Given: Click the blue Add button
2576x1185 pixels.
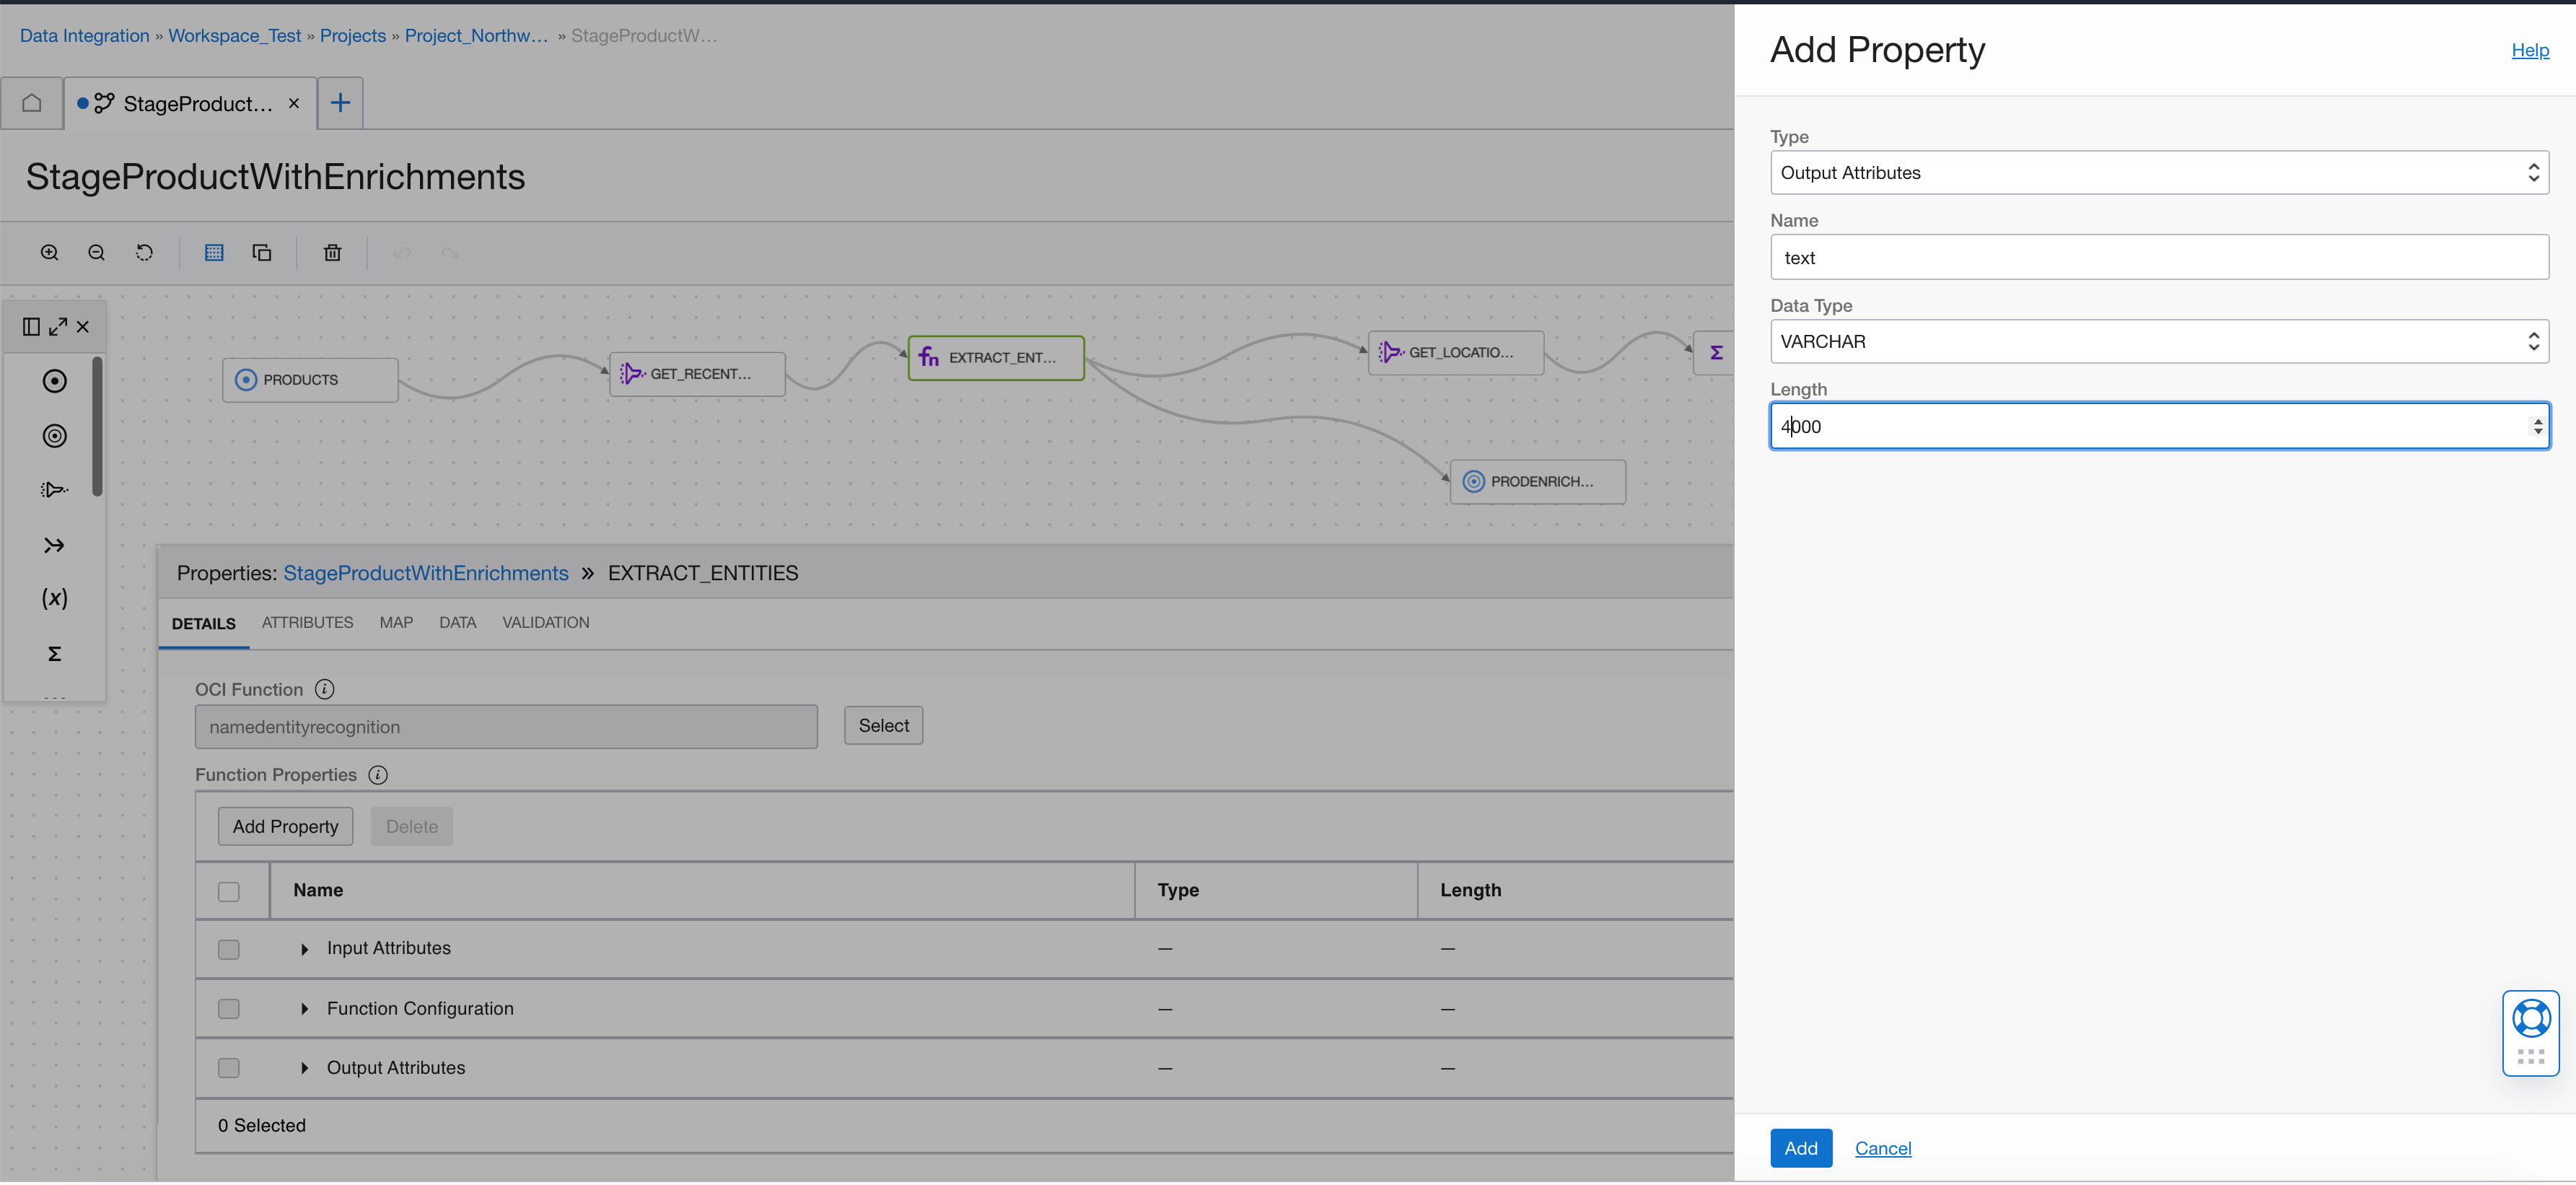Looking at the screenshot, I should click(1800, 1148).
